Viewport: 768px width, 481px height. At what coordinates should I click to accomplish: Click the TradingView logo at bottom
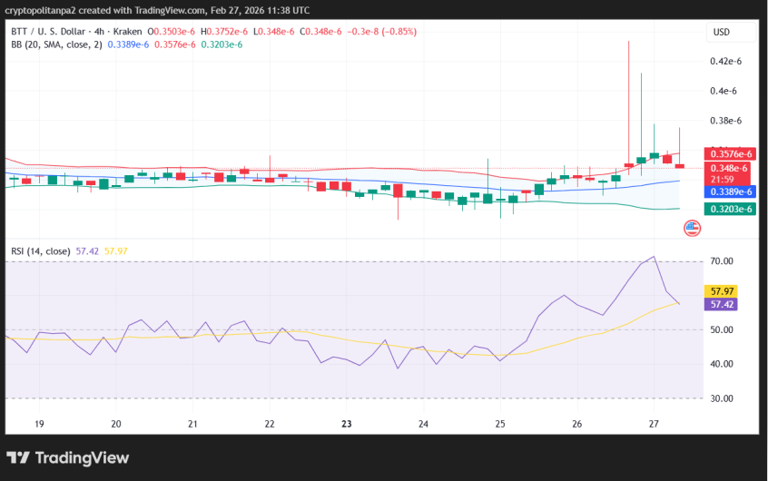point(68,458)
